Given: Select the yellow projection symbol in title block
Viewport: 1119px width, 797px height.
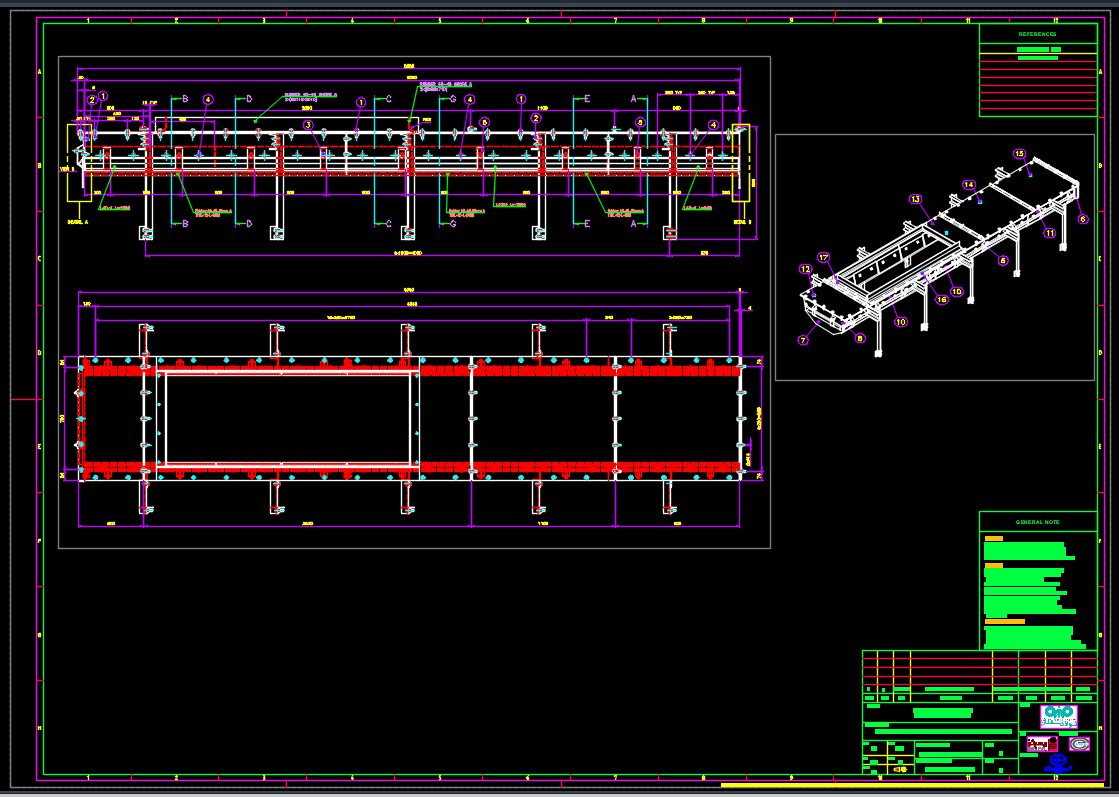Looking at the screenshot, I should coord(899,769).
